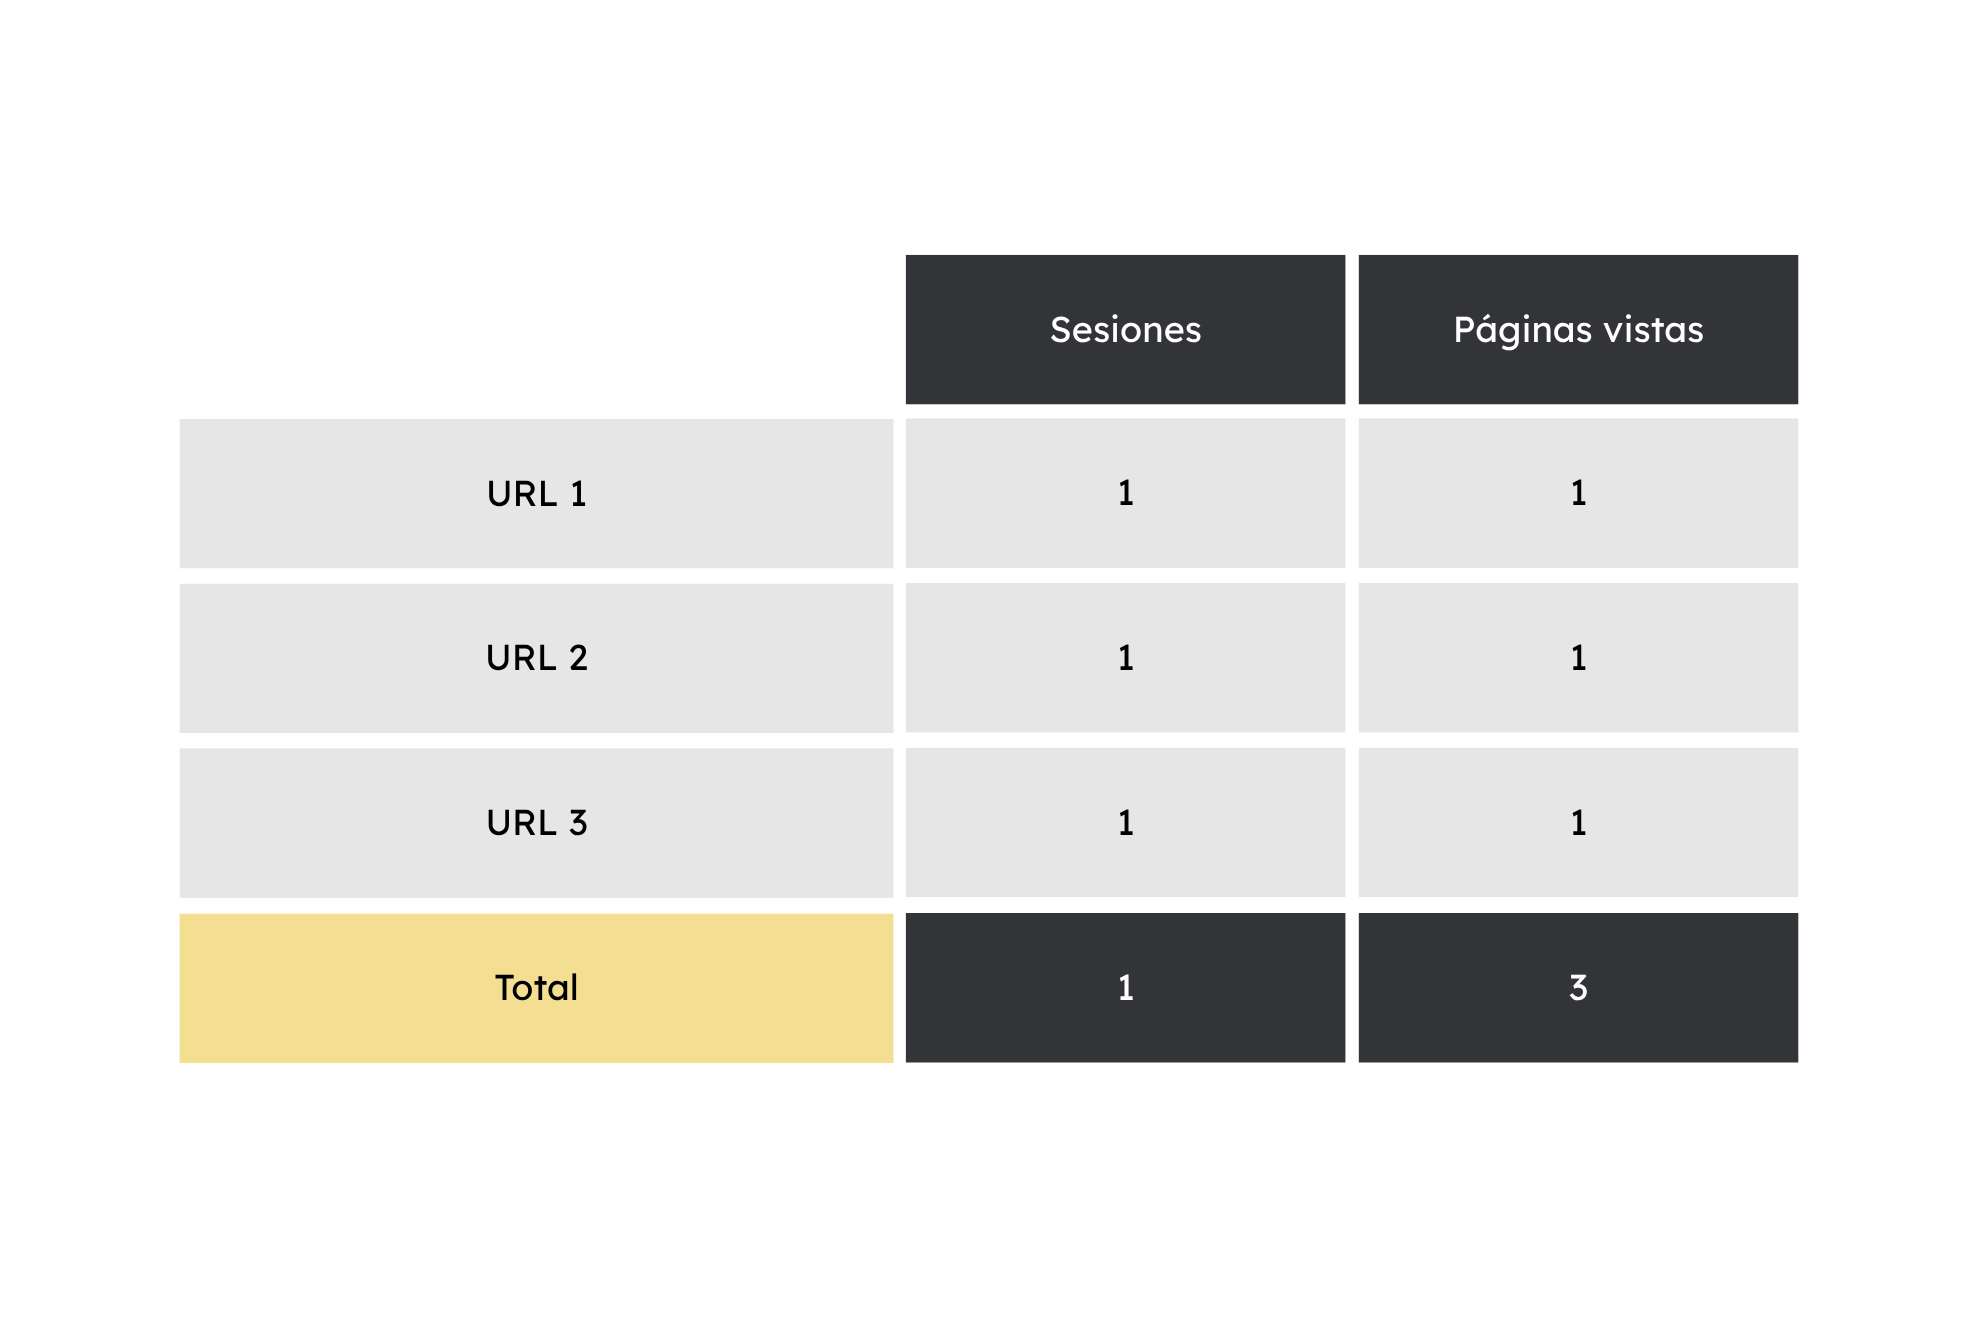The width and height of the screenshot is (1978, 1318).
Task: Select the URL 2 row label cell
Action: tap(536, 658)
